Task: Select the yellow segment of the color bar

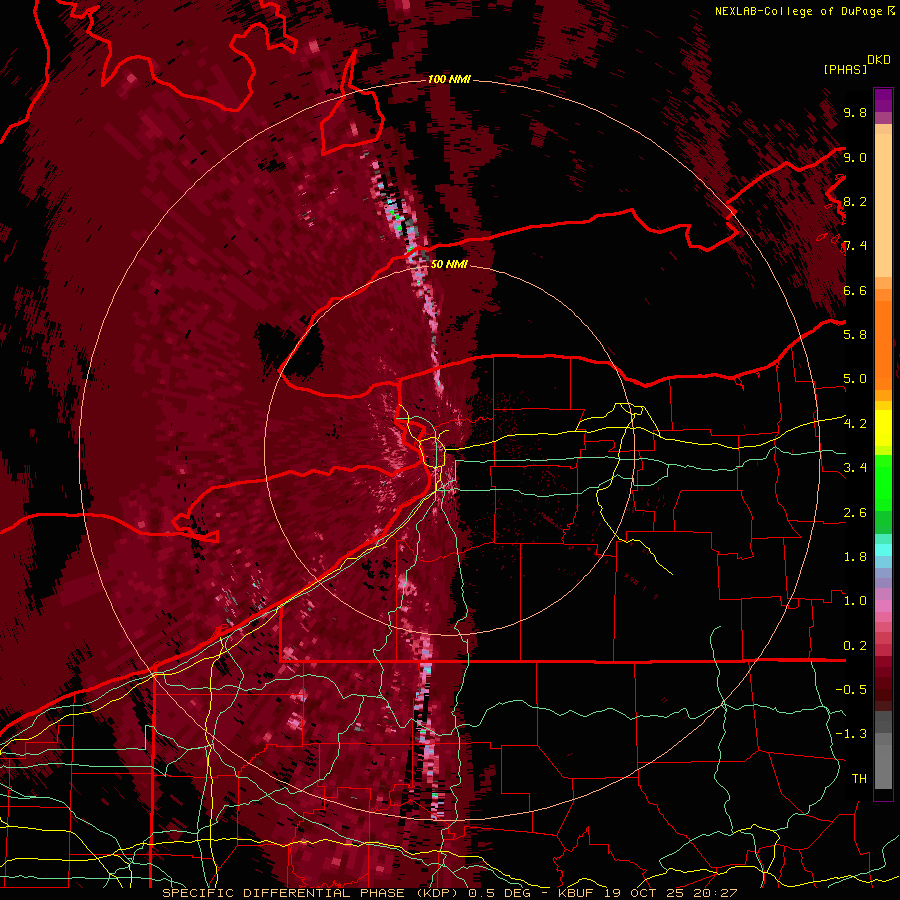Action: tap(883, 428)
